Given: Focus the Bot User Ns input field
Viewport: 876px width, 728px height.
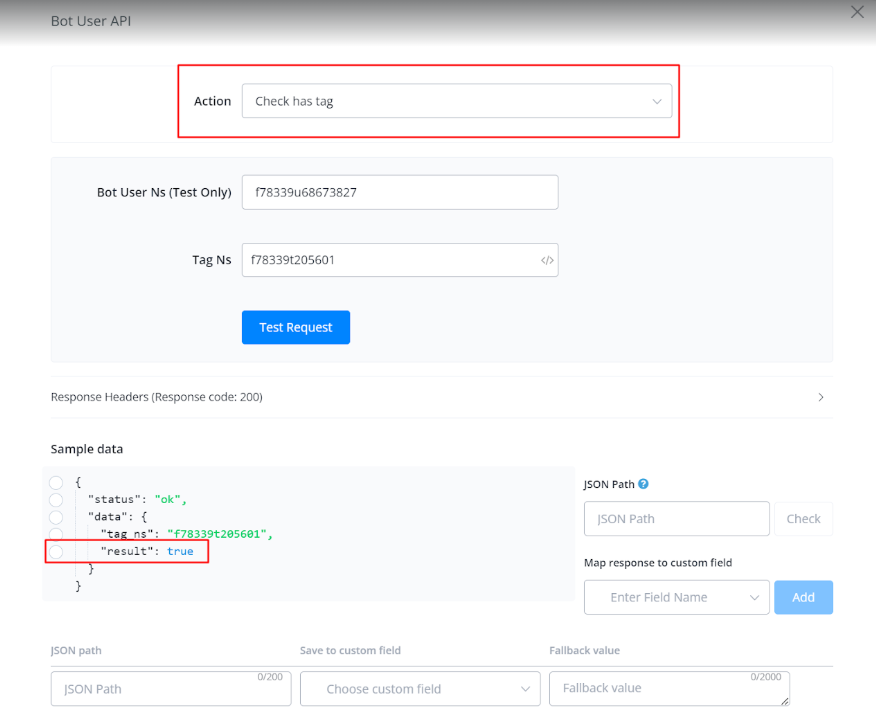Looking at the screenshot, I should click(x=399, y=192).
